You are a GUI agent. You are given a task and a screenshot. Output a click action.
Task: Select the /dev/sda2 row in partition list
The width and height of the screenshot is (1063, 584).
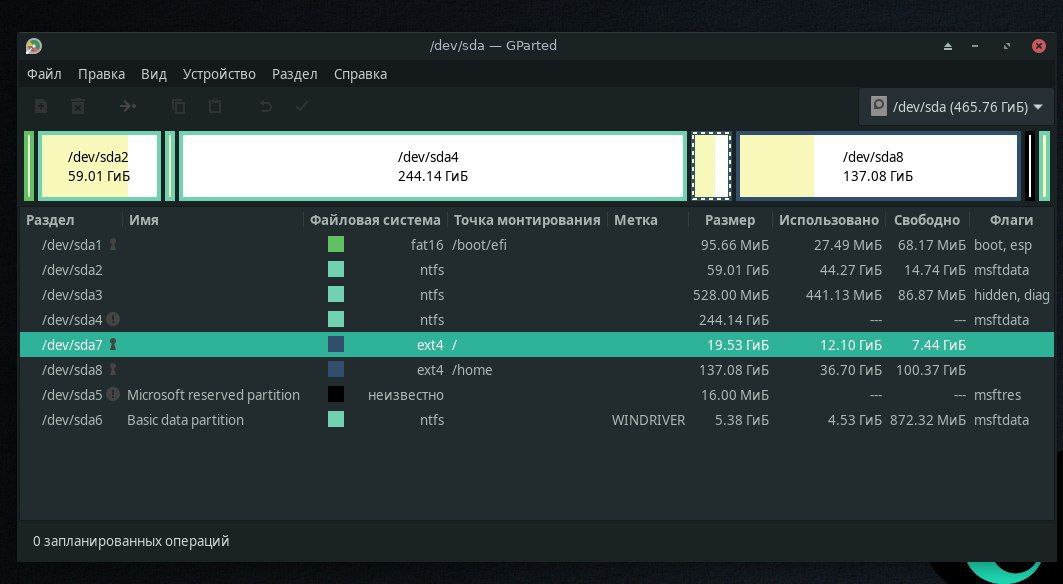(536, 269)
